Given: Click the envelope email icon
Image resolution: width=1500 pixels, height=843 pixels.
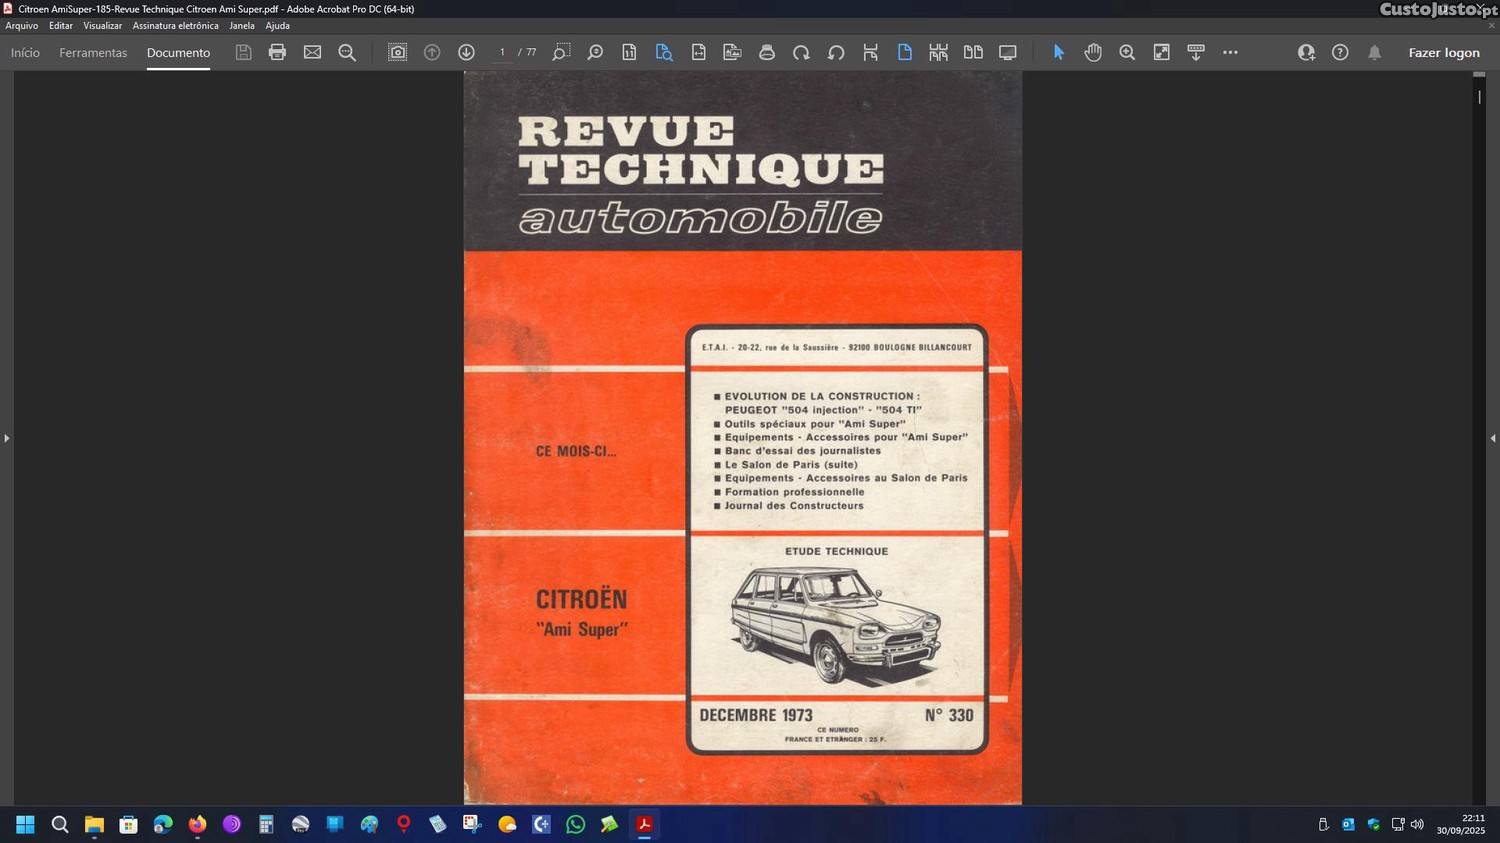Looking at the screenshot, I should [312, 52].
